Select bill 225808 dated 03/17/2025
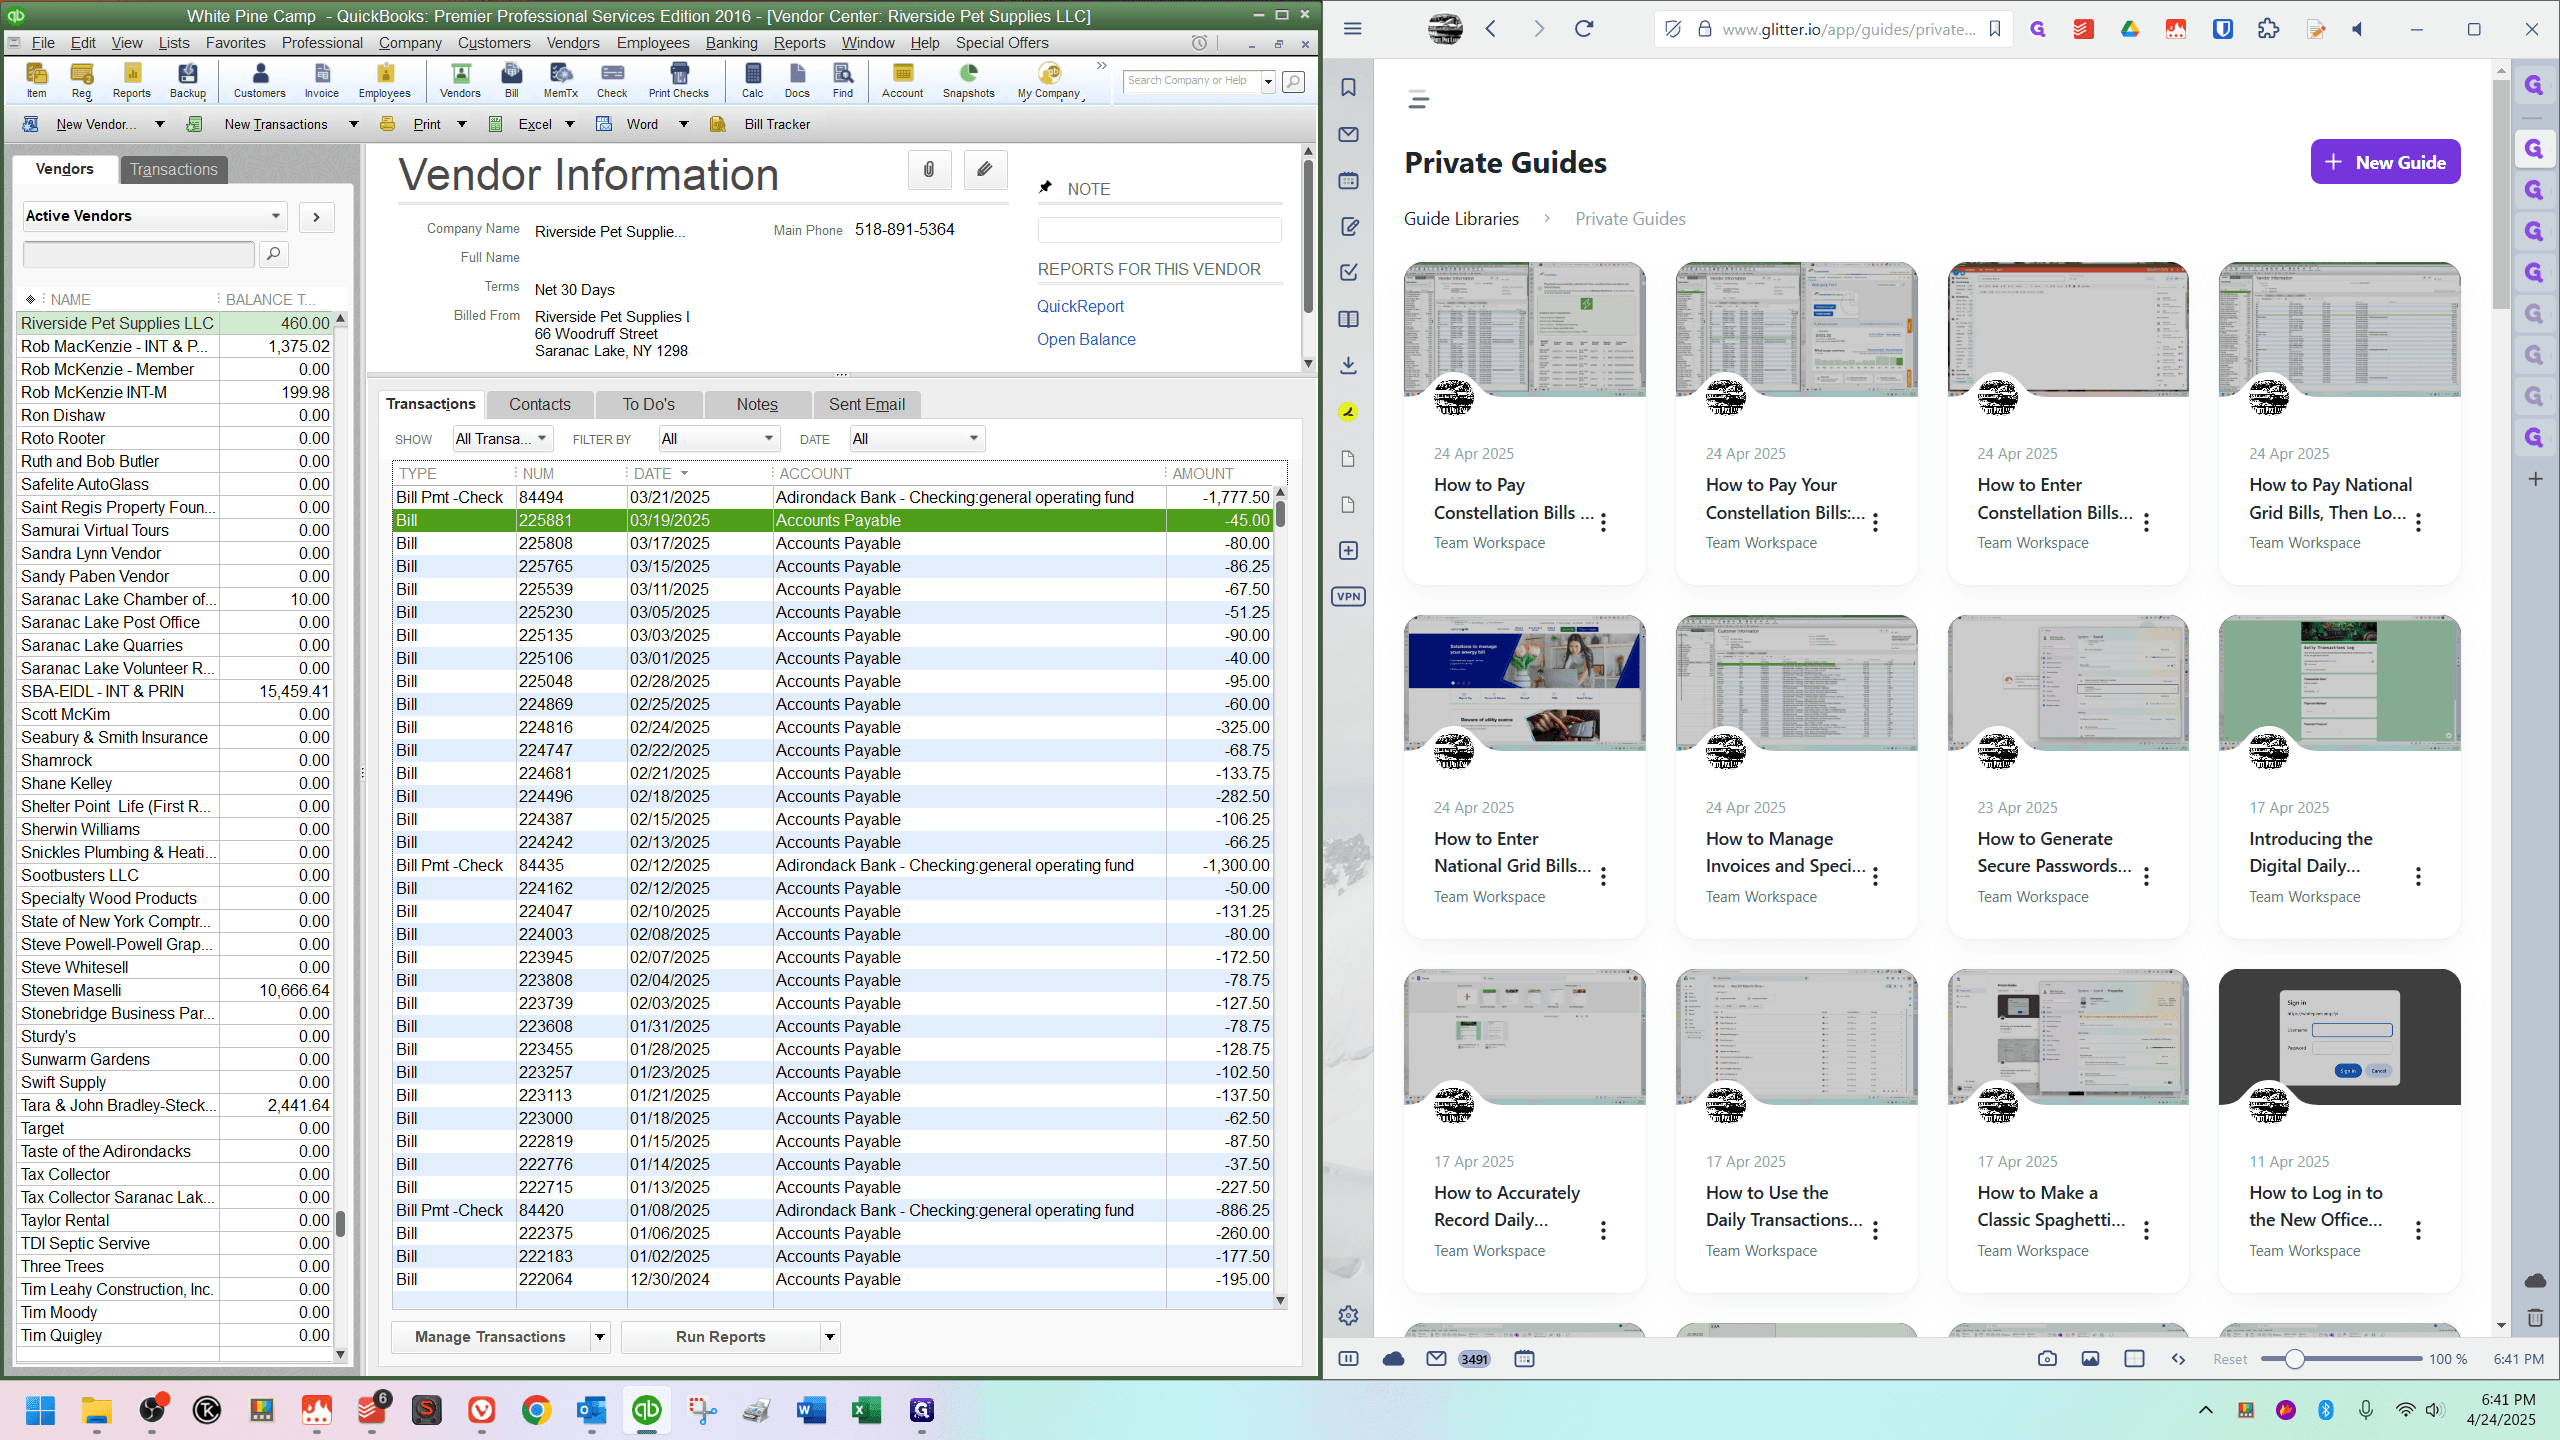2560x1440 pixels. (832, 543)
